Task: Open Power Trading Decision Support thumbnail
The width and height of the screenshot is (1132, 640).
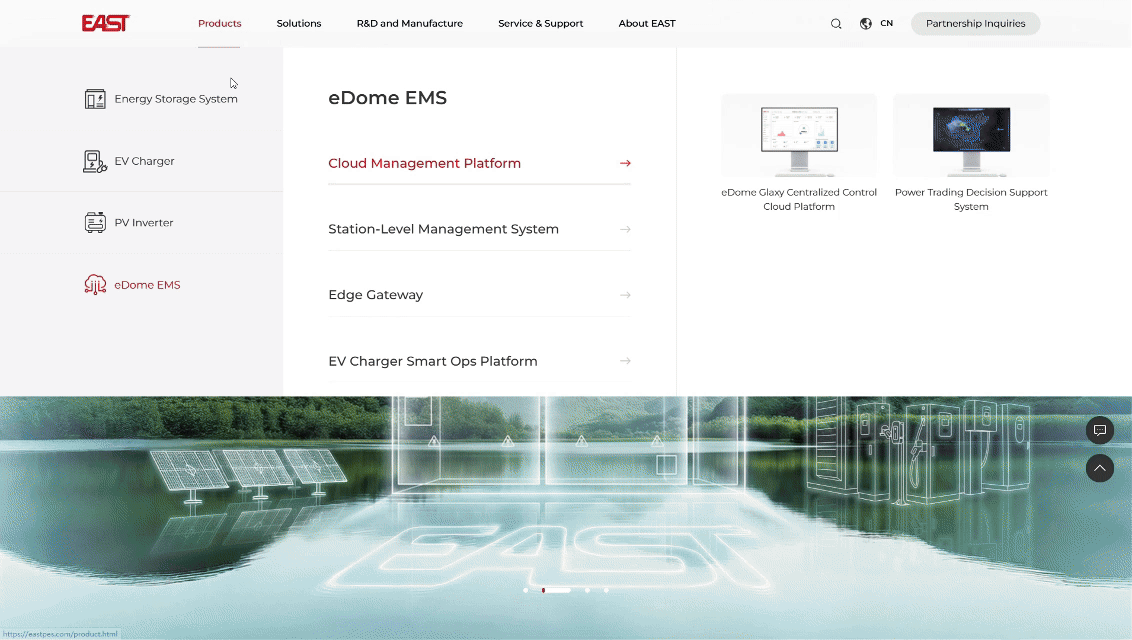Action: click(971, 136)
